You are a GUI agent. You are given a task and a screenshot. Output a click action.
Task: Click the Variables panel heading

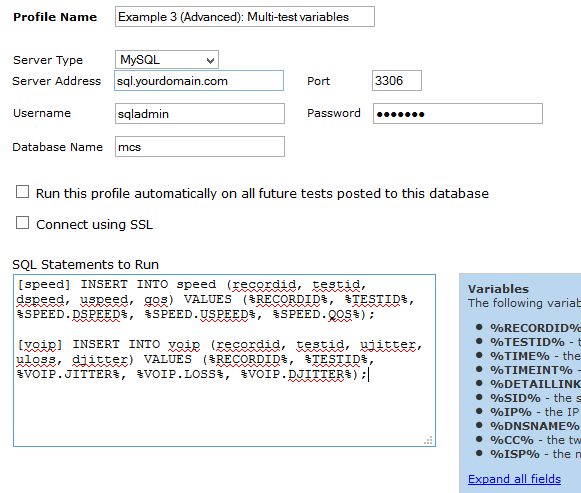(x=498, y=289)
